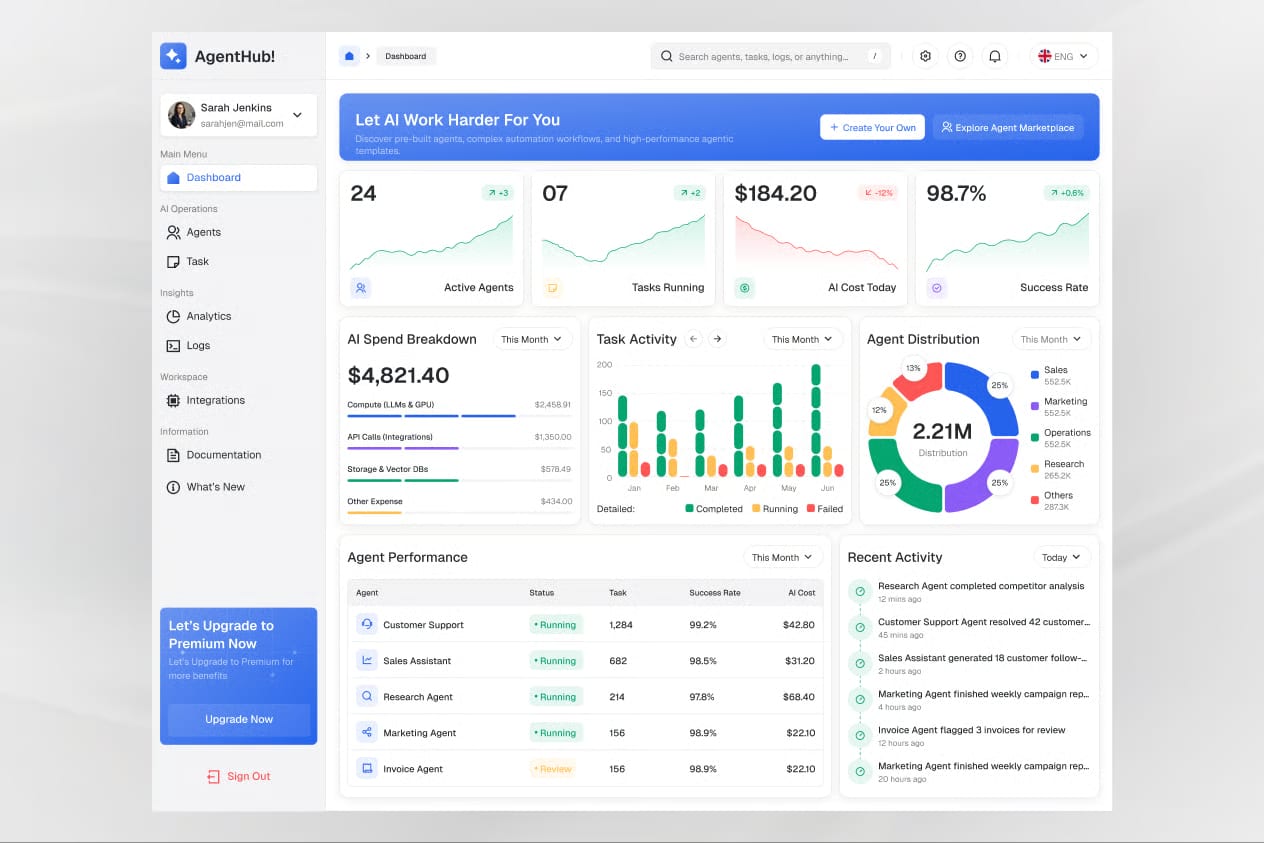Screen dimensions: 1264x843
Task: Click the help question mark icon
Action: pyautogui.click(x=960, y=56)
